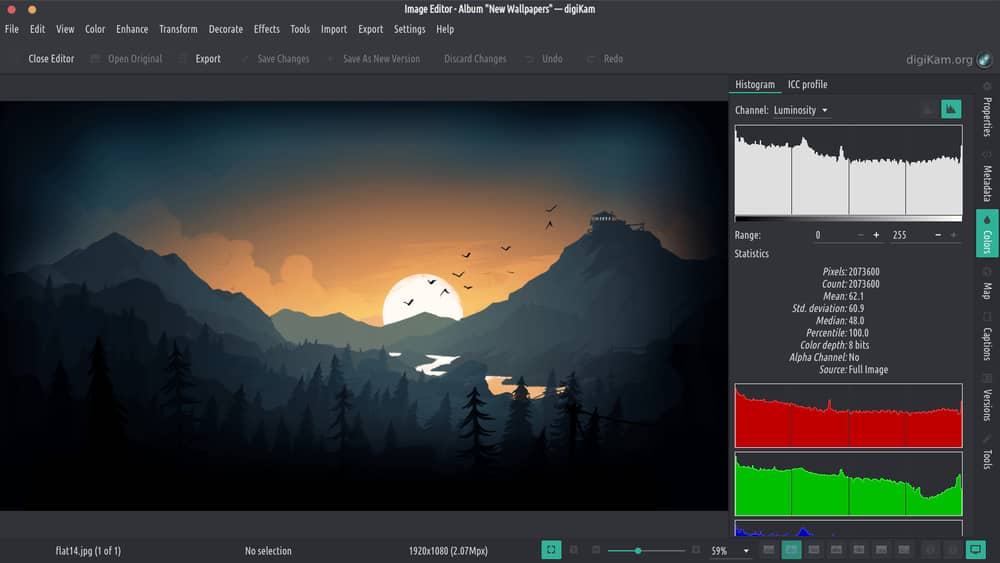The width and height of the screenshot is (1000, 563).
Task: Open the 59% zoom level dropdown
Action: 730,550
